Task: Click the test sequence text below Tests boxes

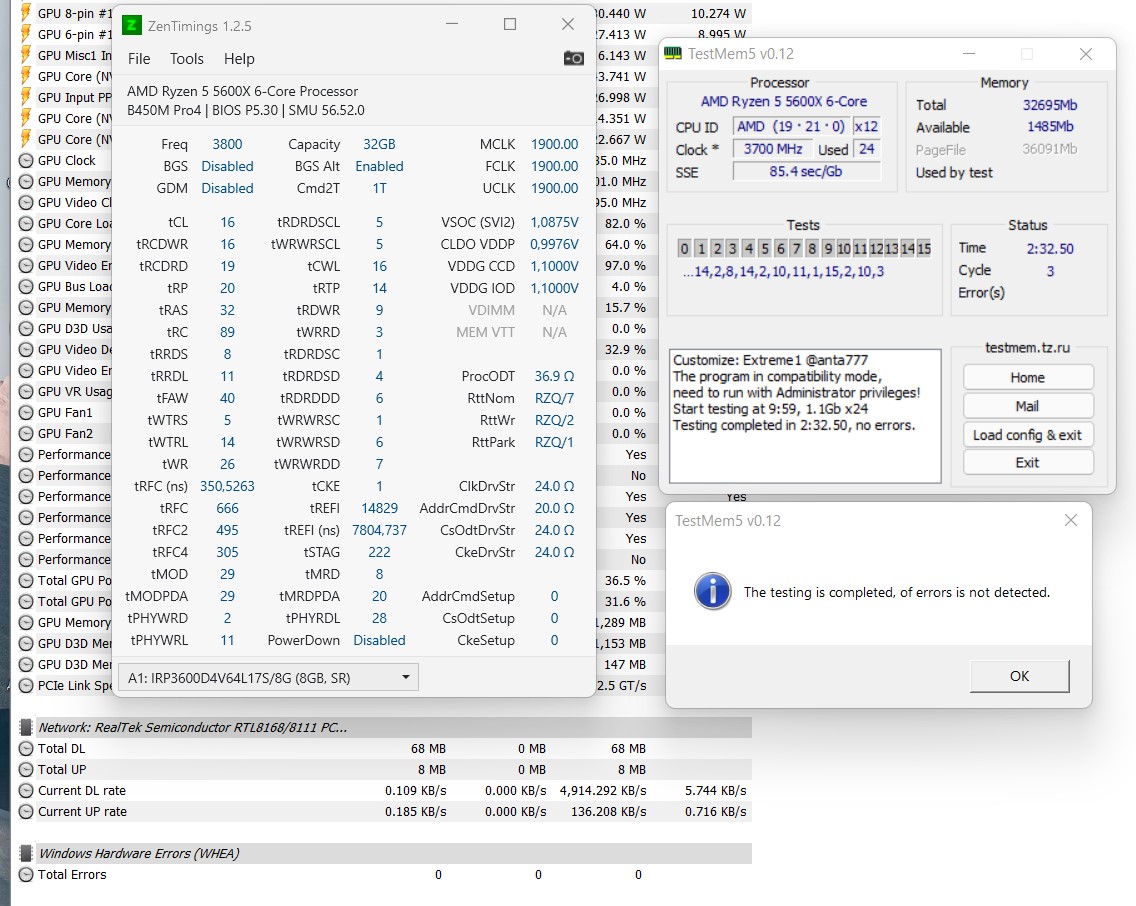Action: point(783,272)
